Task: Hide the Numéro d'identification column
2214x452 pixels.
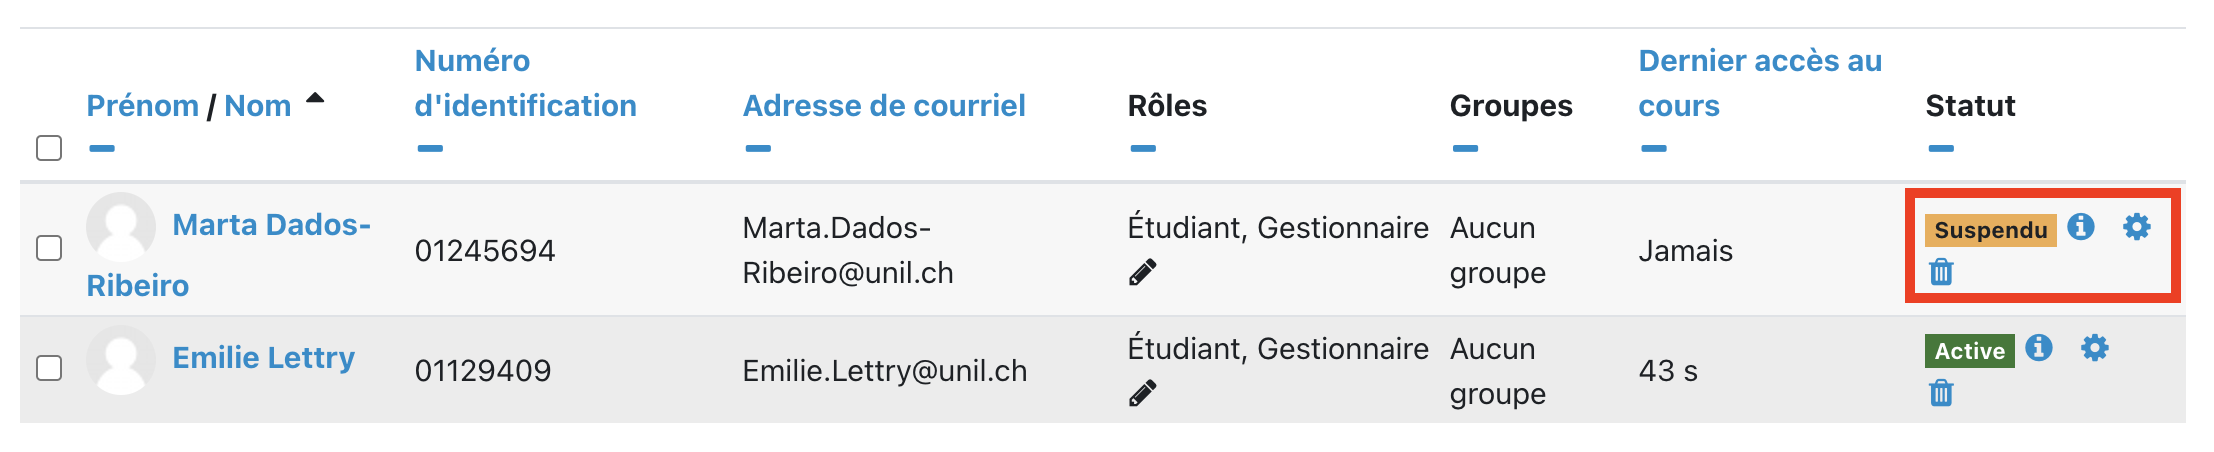Action: (x=430, y=149)
